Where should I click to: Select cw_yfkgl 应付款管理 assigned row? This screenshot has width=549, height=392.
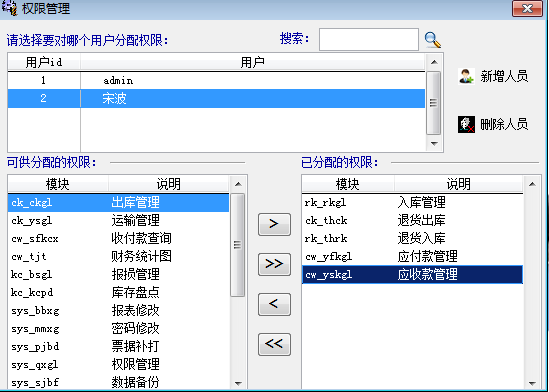[x=412, y=257]
